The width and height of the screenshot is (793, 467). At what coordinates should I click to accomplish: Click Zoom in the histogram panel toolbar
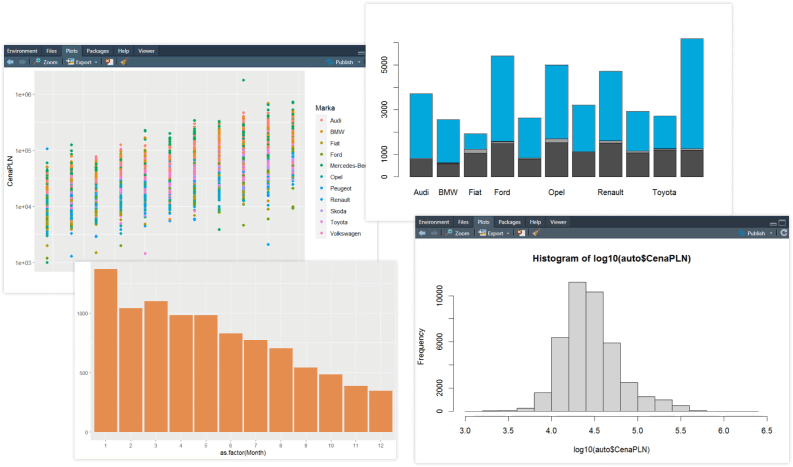[458, 232]
